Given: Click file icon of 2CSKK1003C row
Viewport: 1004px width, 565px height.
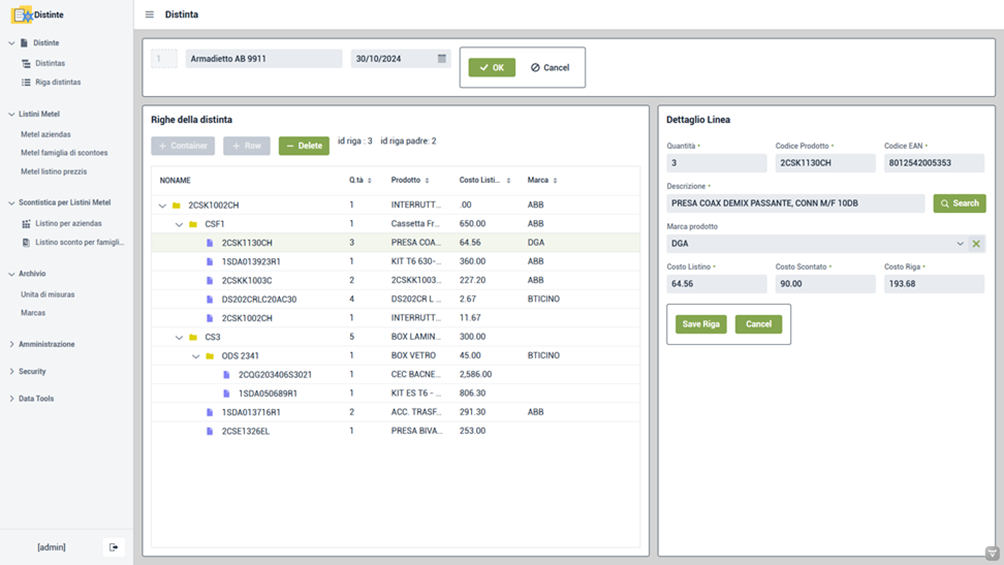Looking at the screenshot, I should 209,281.
